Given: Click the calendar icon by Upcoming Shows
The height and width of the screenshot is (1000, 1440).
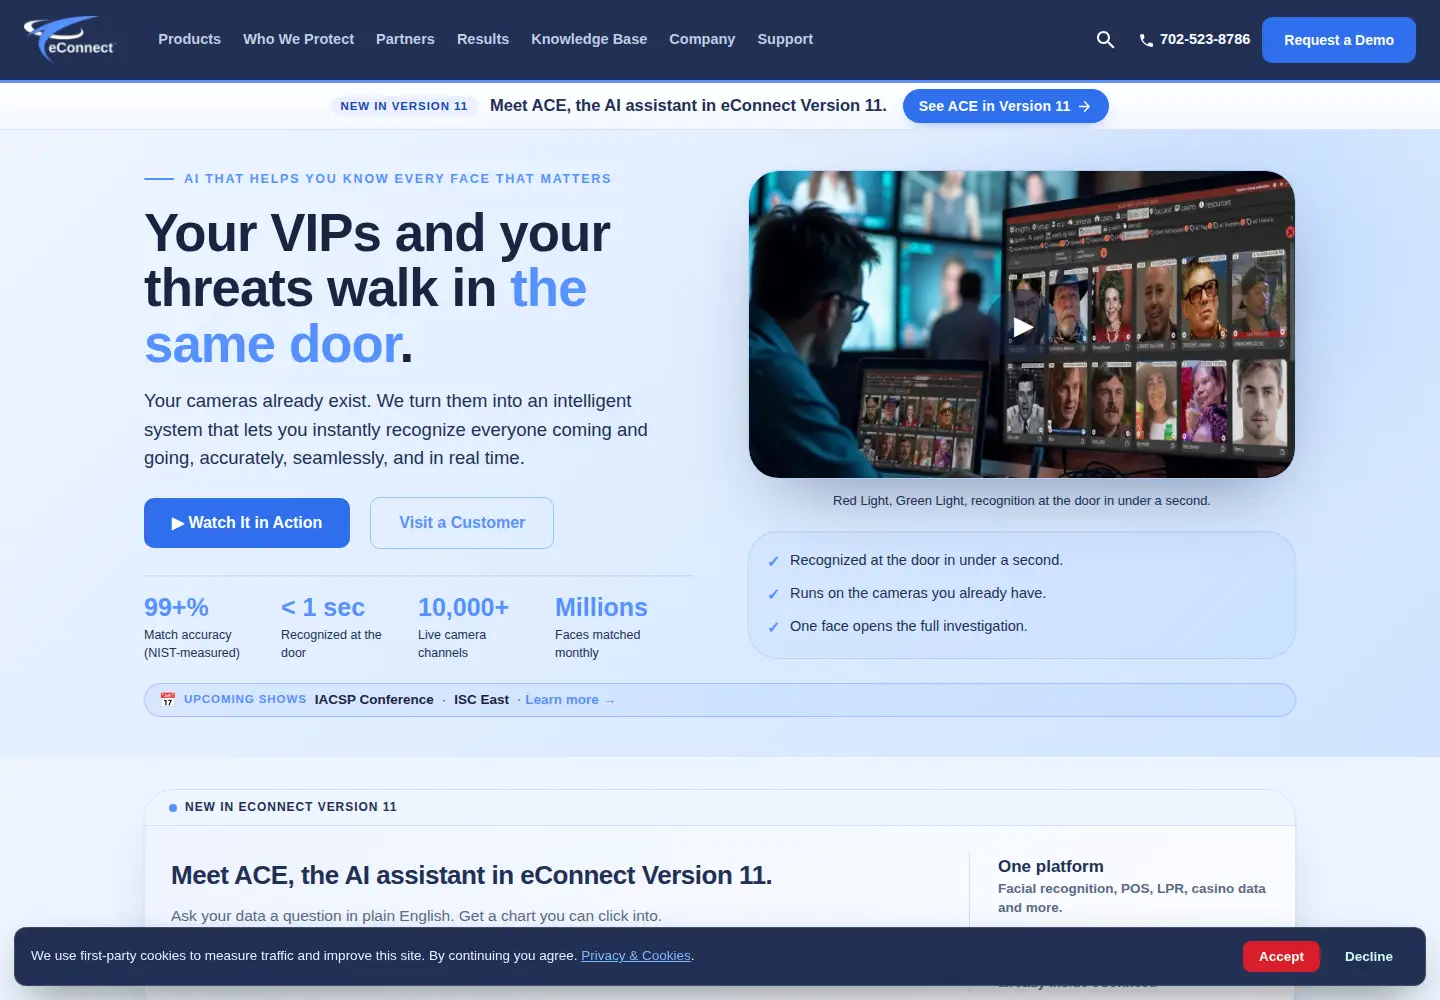Looking at the screenshot, I should coord(168,700).
